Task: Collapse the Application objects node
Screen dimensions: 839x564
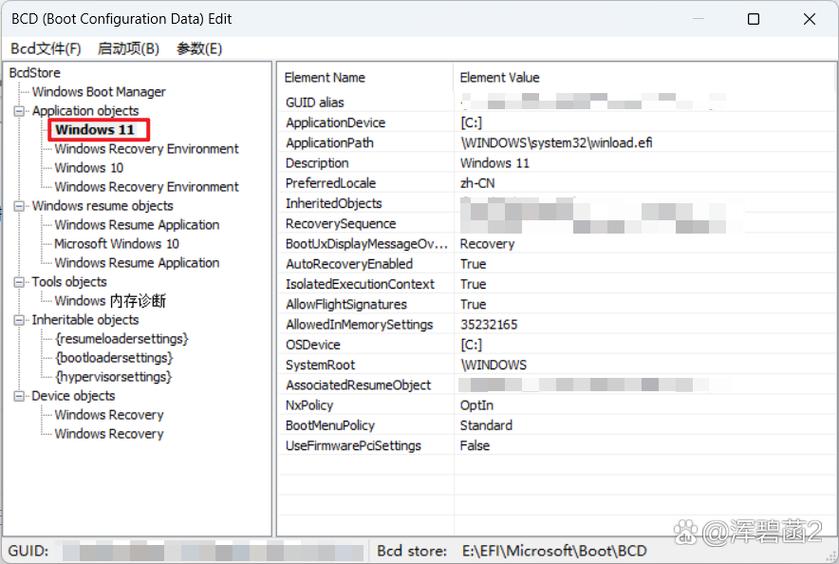Action: tap(19, 111)
